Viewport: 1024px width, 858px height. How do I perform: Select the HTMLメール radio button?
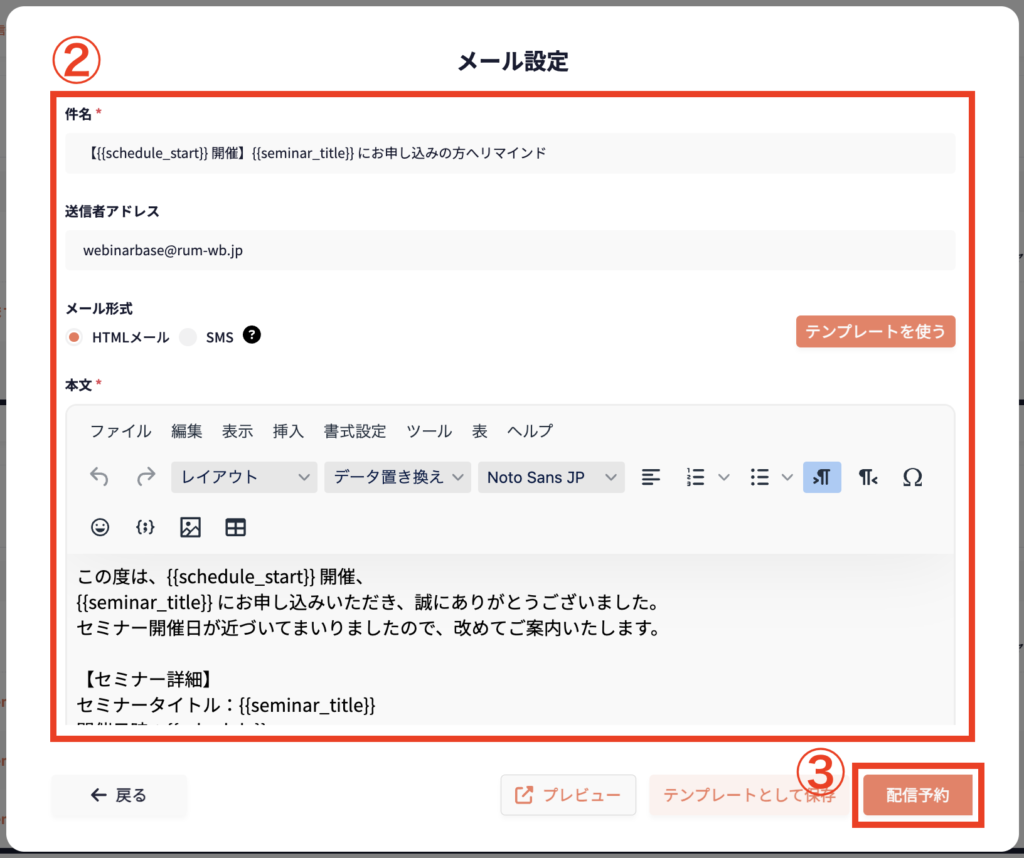point(74,337)
